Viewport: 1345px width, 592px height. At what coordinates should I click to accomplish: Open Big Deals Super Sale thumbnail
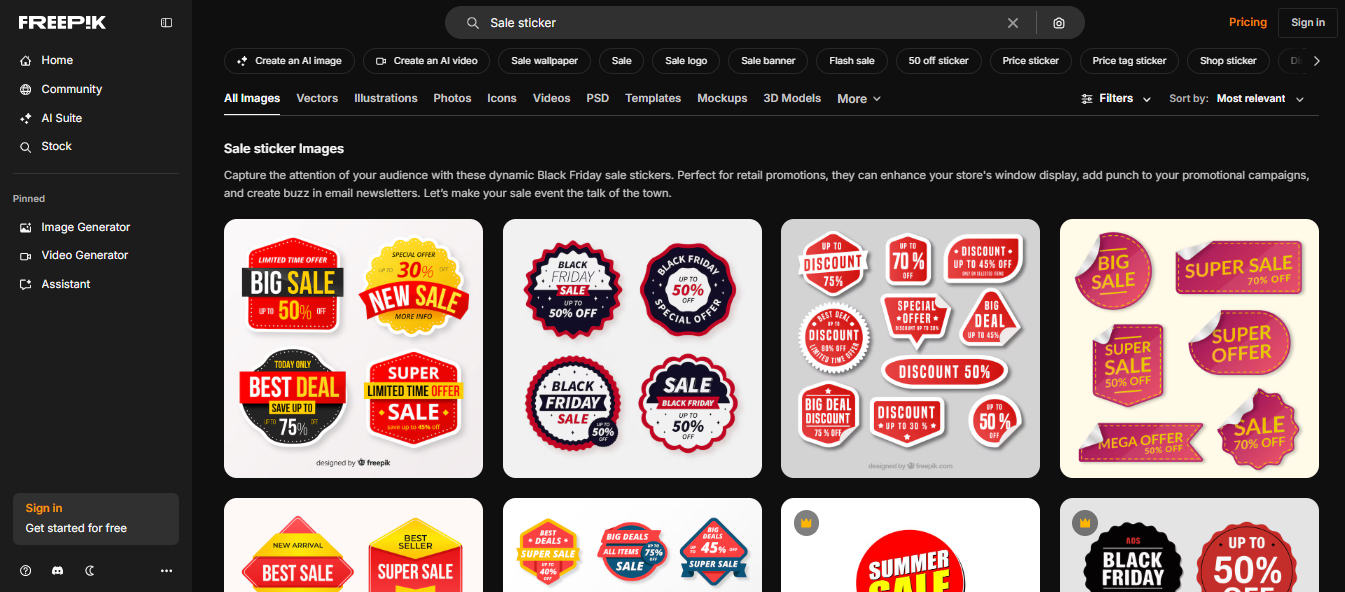pyautogui.click(x=632, y=545)
